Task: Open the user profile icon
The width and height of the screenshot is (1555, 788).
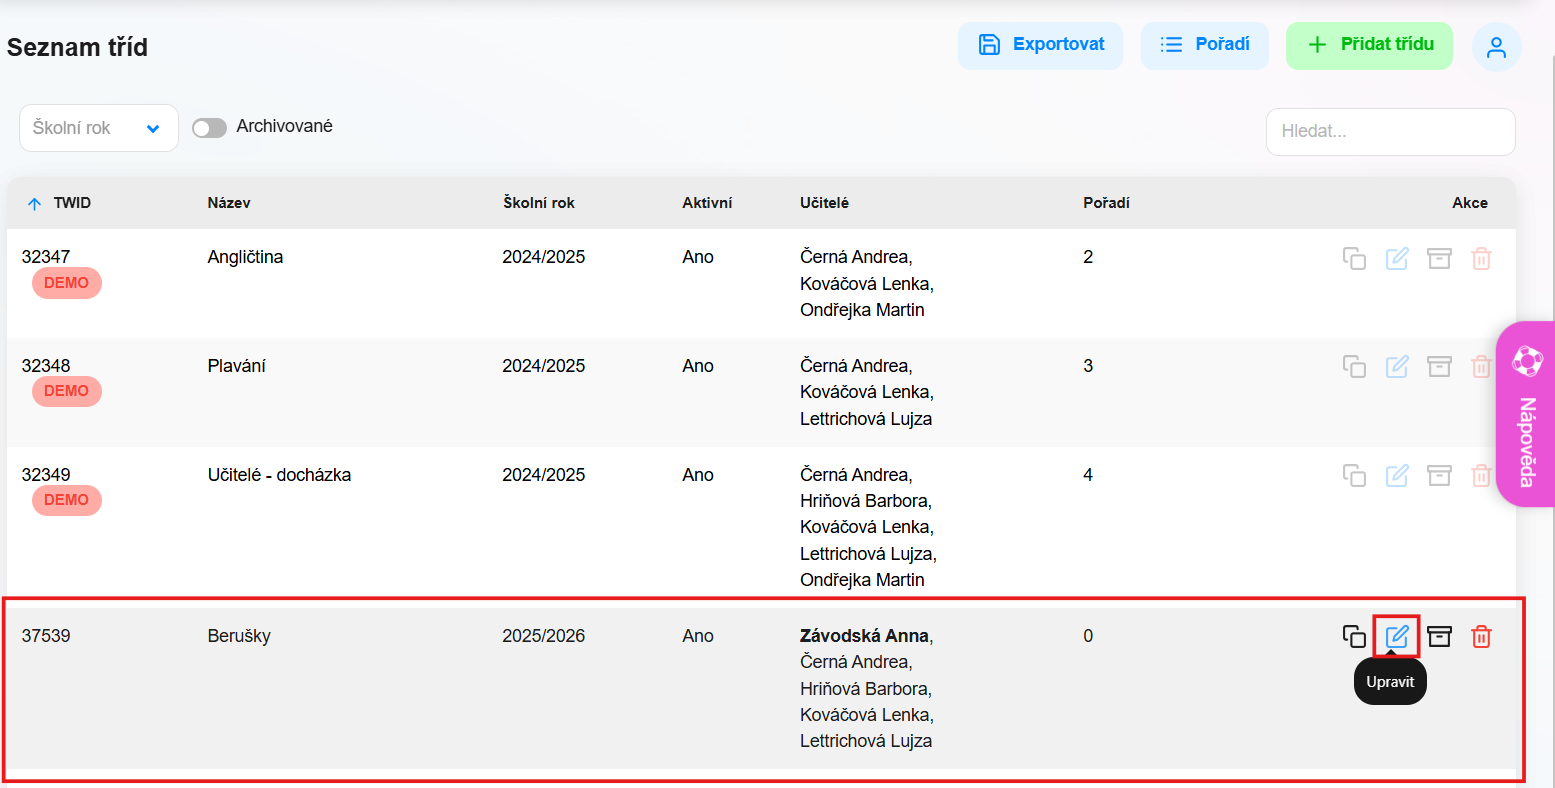Action: coord(1496,47)
